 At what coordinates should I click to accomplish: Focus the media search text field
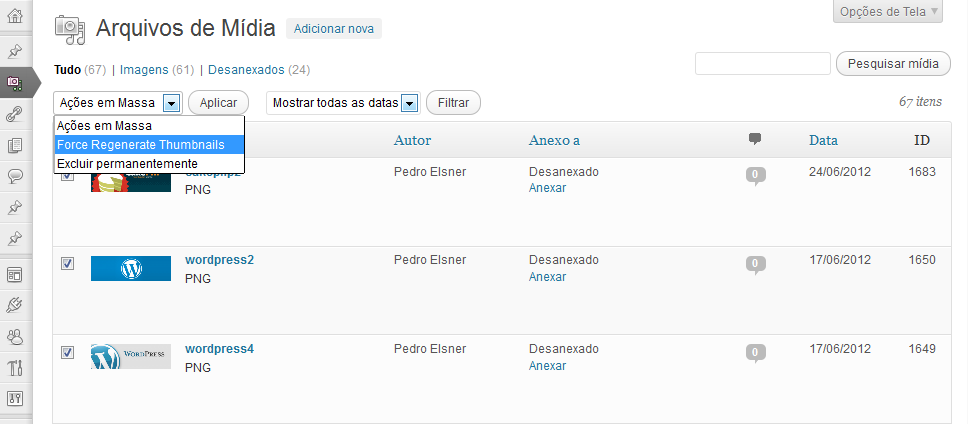(762, 64)
